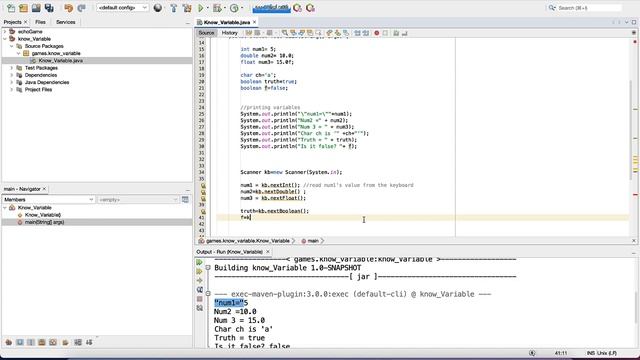Viewport: 640px width, 360px height.
Task: Open the Debug Project dropdown arrow
Action: tap(225, 8)
